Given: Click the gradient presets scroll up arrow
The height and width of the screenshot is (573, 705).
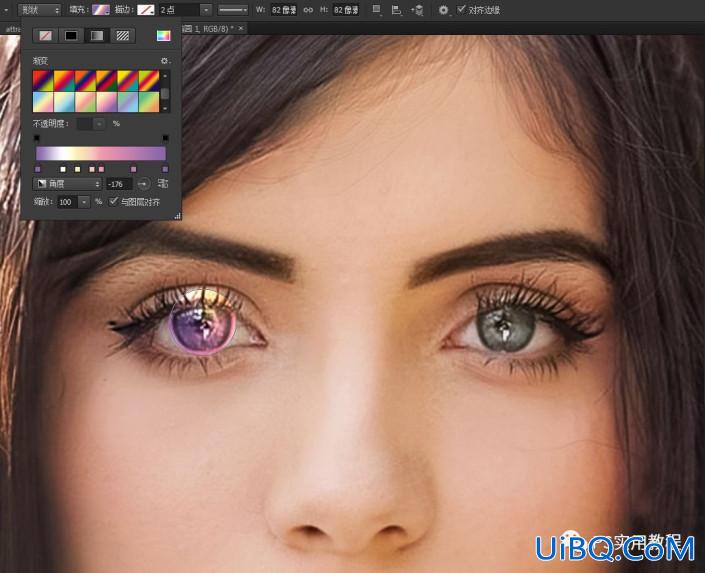Looking at the screenshot, I should point(165,76).
